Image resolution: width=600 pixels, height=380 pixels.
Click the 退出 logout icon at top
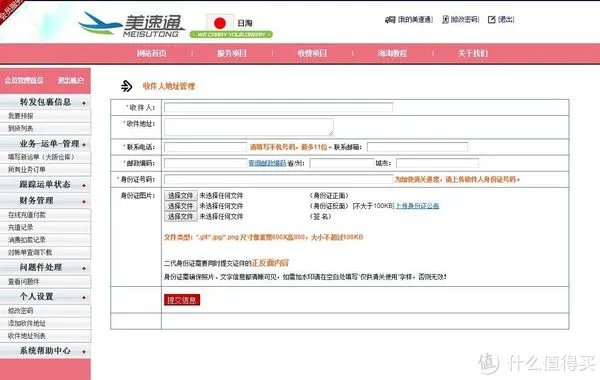492,20
